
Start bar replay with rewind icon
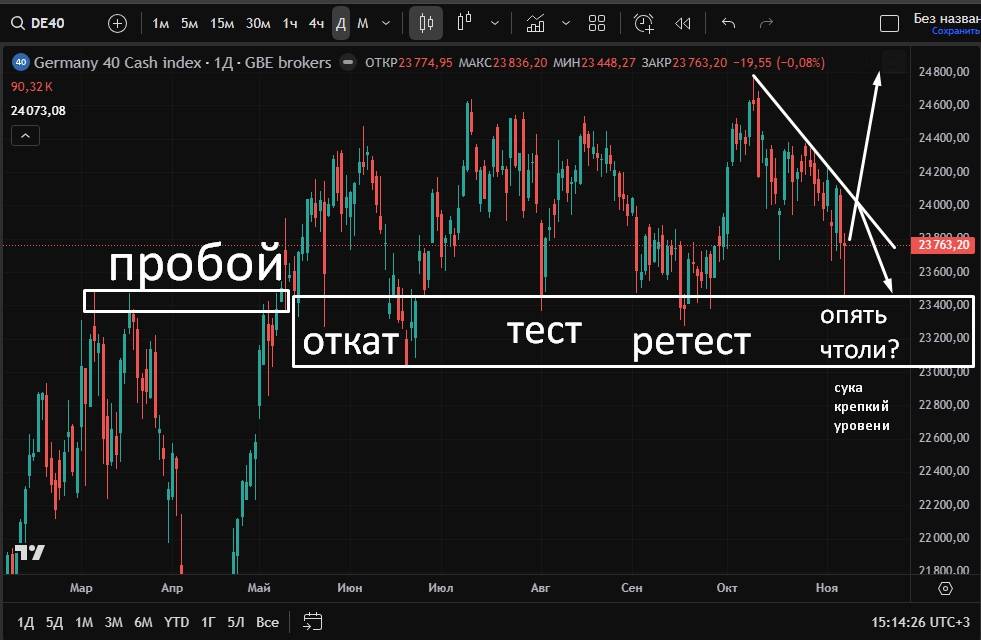[x=683, y=23]
